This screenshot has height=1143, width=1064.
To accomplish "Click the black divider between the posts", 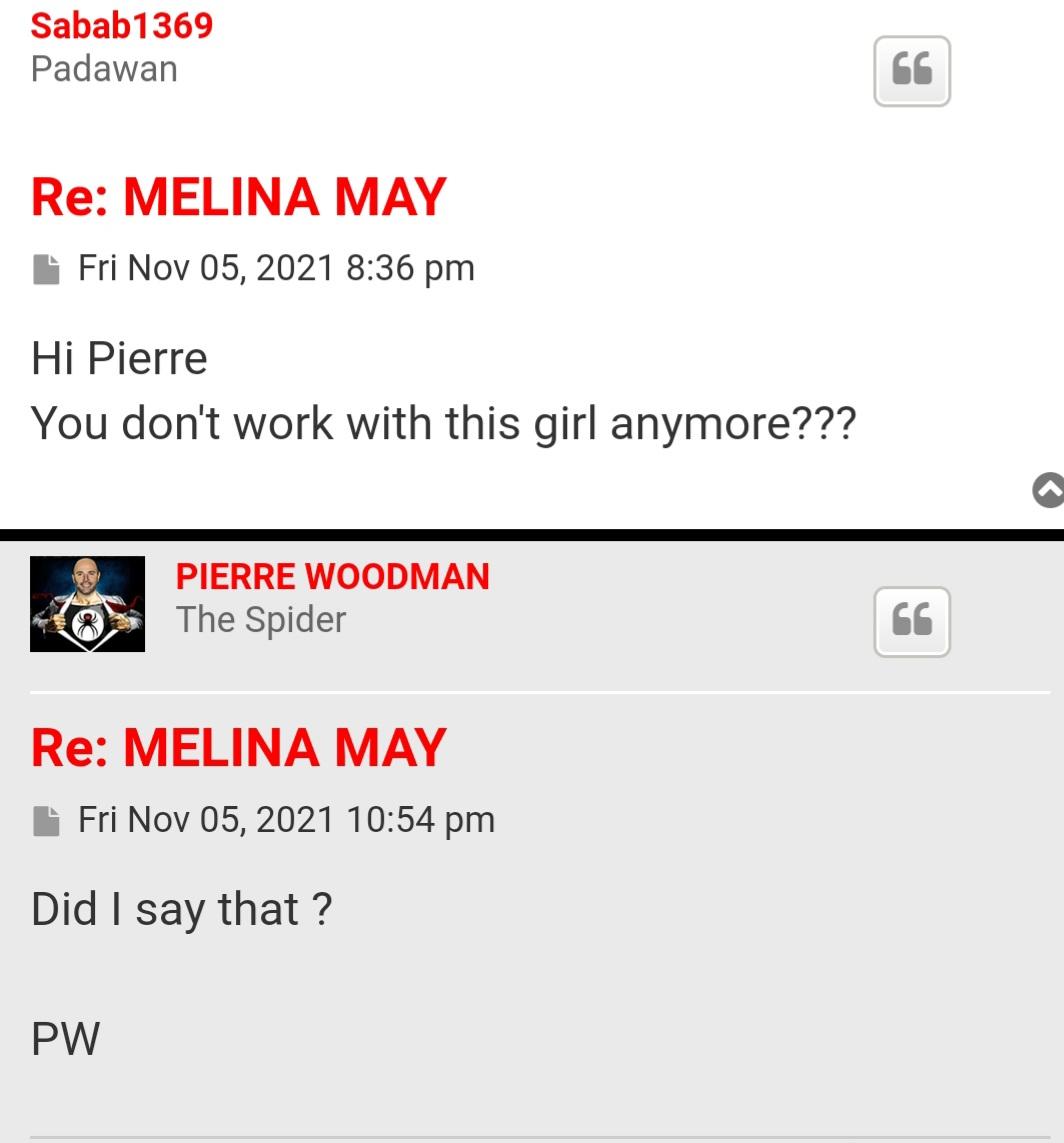I will pos(532,535).
